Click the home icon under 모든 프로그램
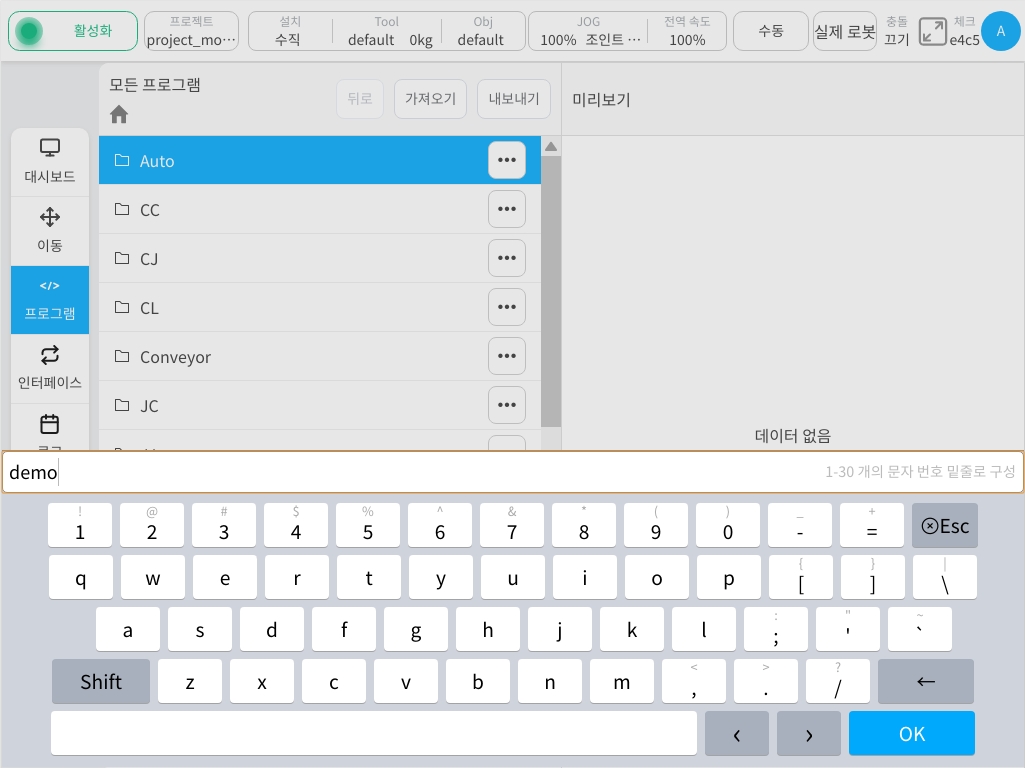1025x768 pixels. point(119,115)
